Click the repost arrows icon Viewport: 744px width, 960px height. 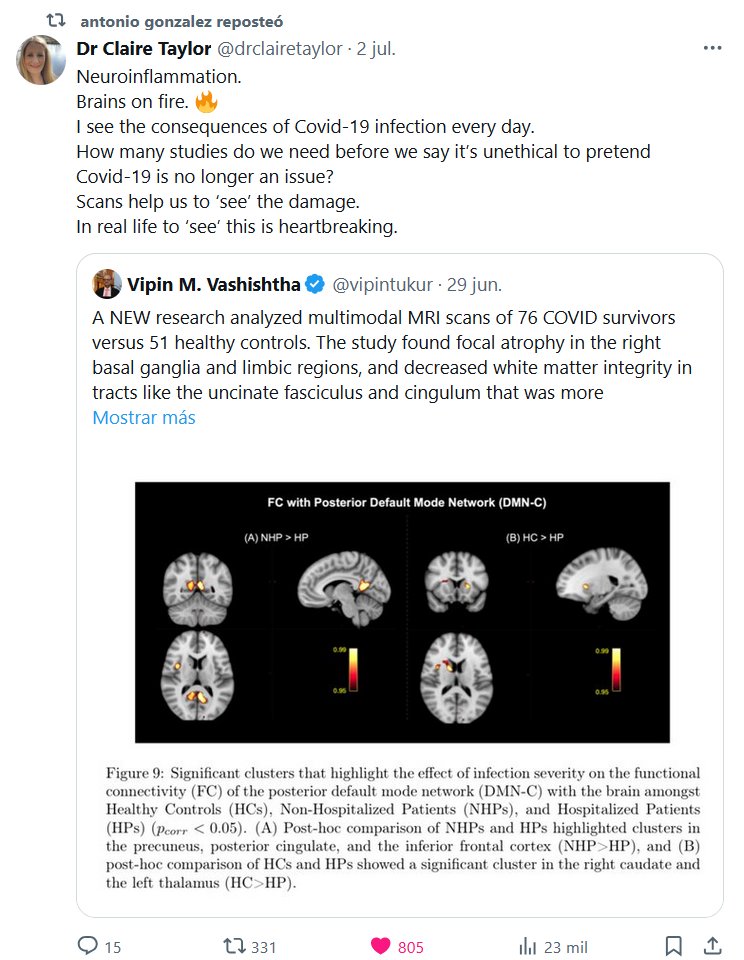click(233, 946)
